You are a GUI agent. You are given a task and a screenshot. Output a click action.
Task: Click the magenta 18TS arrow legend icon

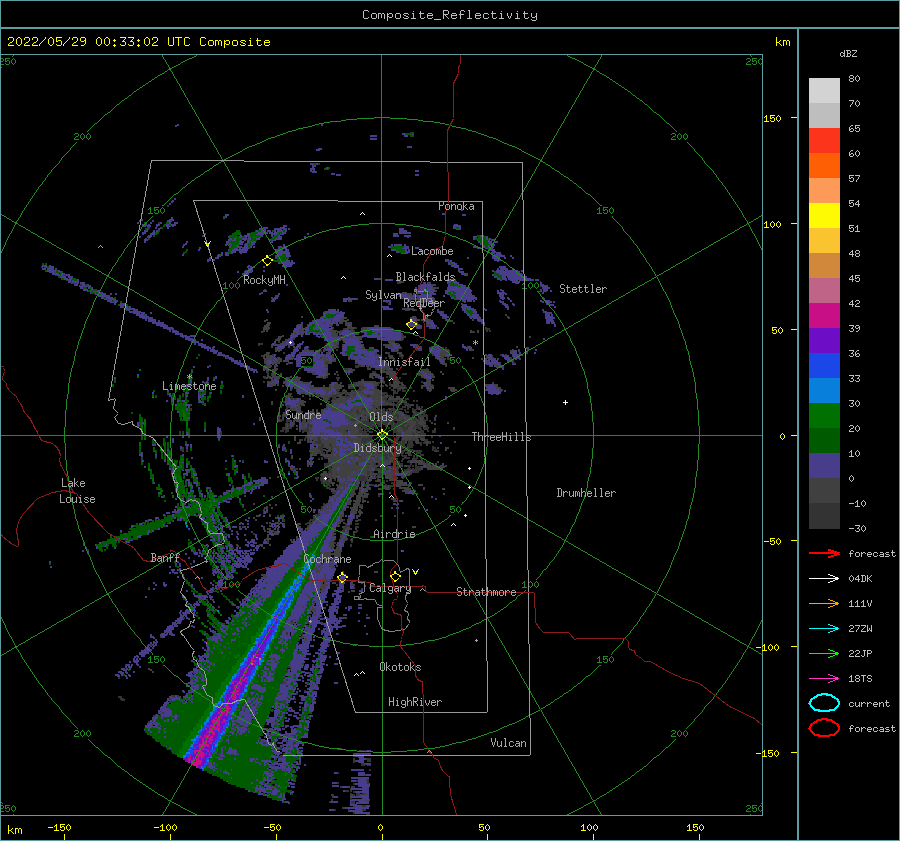pos(824,679)
